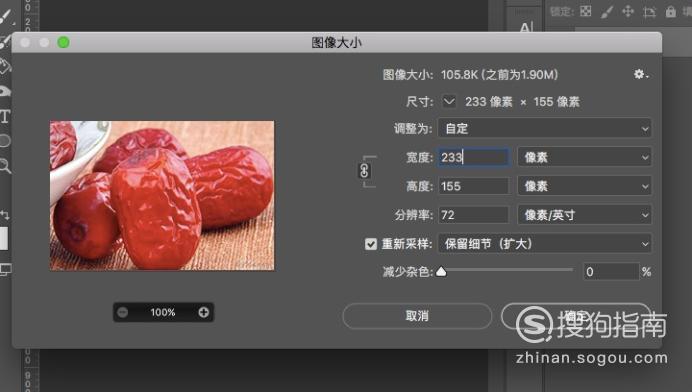Screen dimensions: 692x392
Task: Click the confirm button right of 取消
Action: [x=575, y=316]
